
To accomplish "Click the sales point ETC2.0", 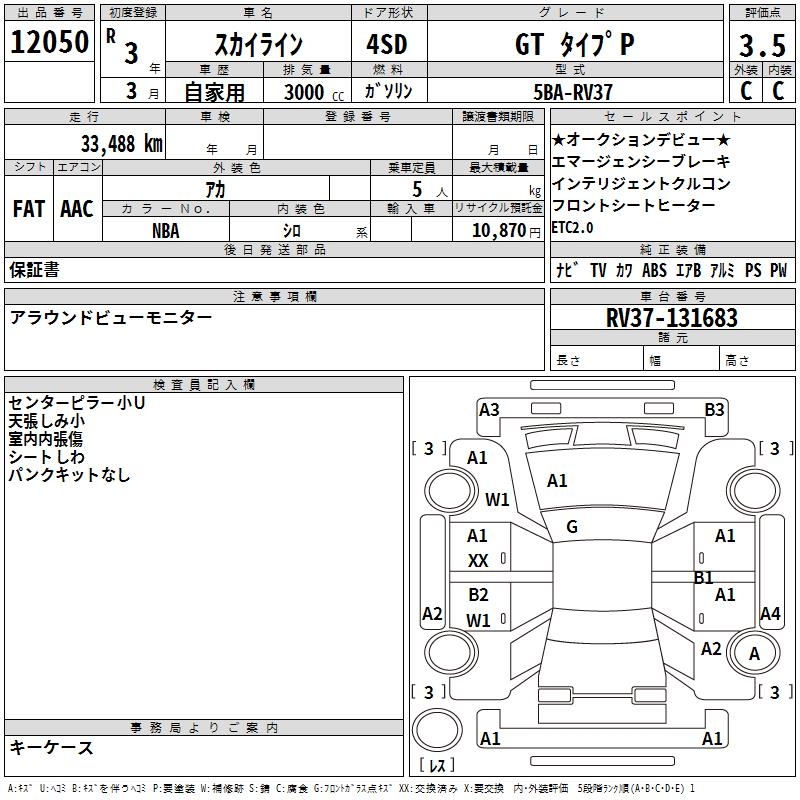I will click(572, 228).
